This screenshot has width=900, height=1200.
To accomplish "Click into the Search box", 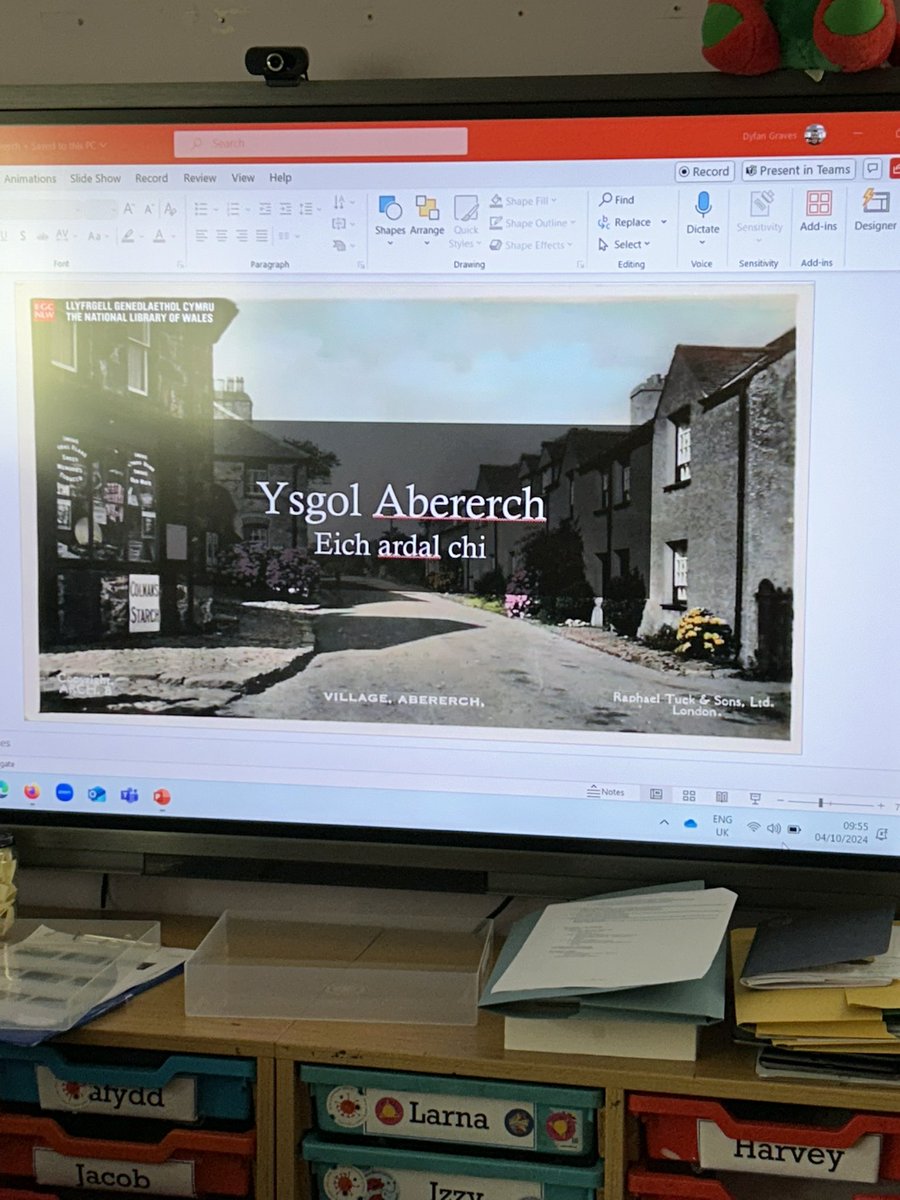I will click(321, 142).
